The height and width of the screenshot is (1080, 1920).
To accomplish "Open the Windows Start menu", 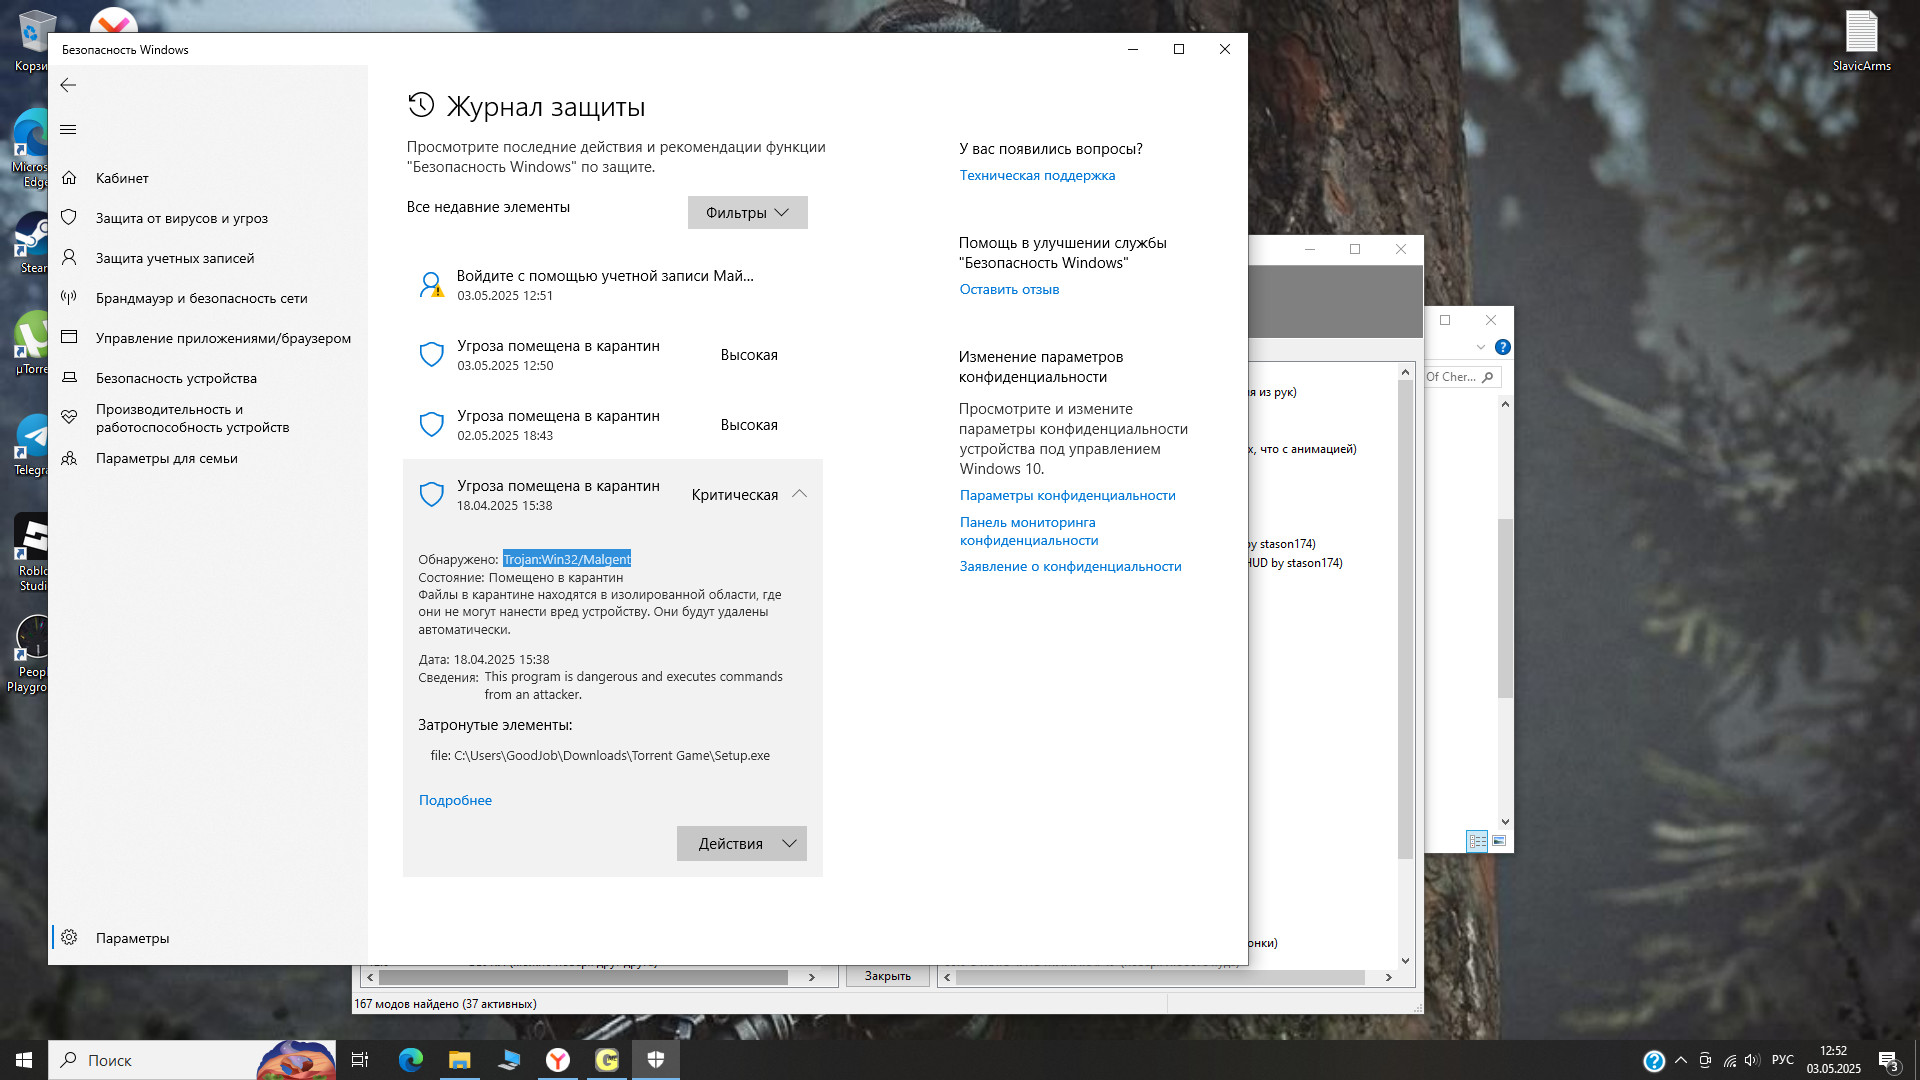I will (x=24, y=1060).
